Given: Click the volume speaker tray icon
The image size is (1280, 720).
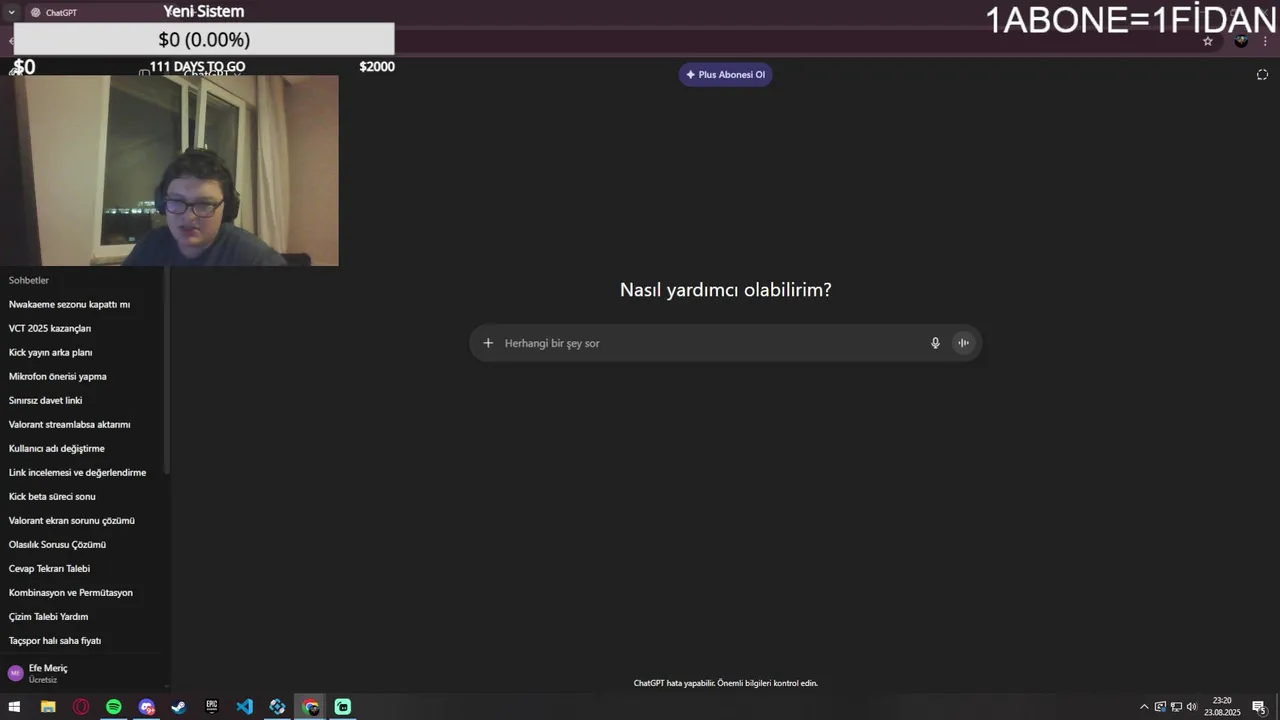Looking at the screenshot, I should 1192,707.
